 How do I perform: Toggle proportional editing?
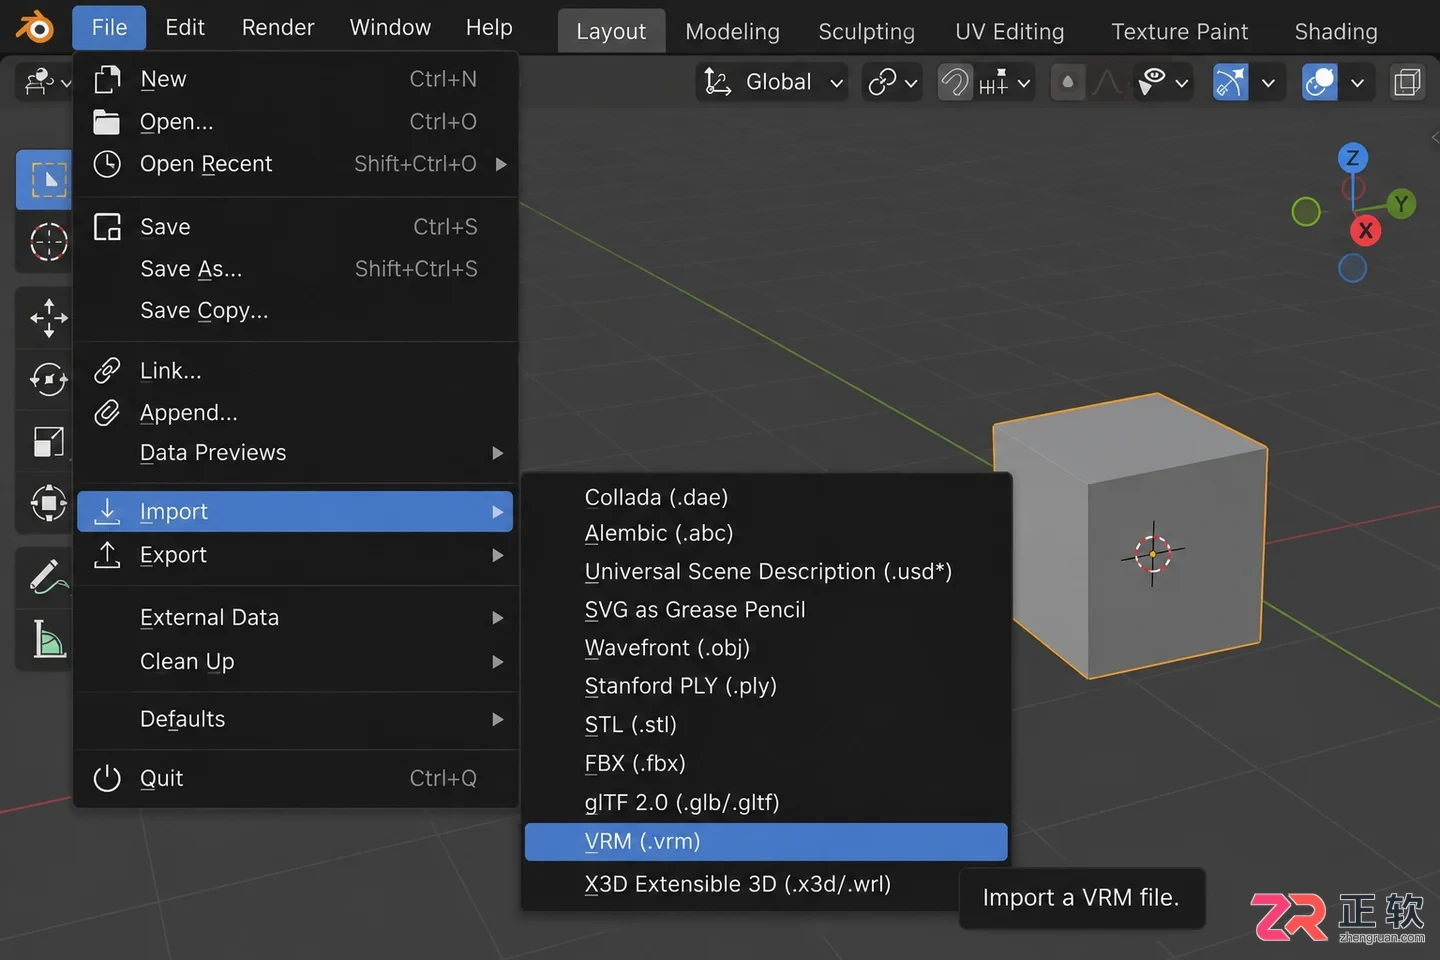tap(1068, 82)
